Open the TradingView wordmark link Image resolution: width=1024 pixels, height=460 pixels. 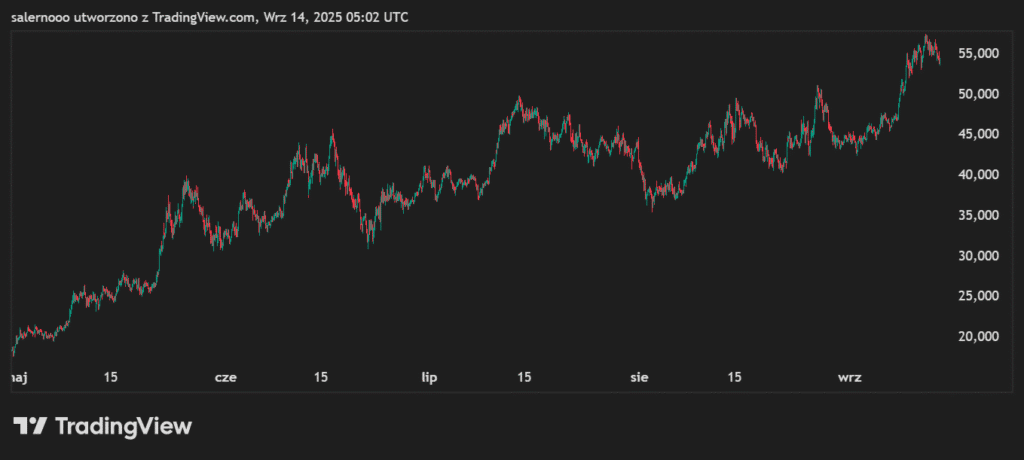pos(122,426)
